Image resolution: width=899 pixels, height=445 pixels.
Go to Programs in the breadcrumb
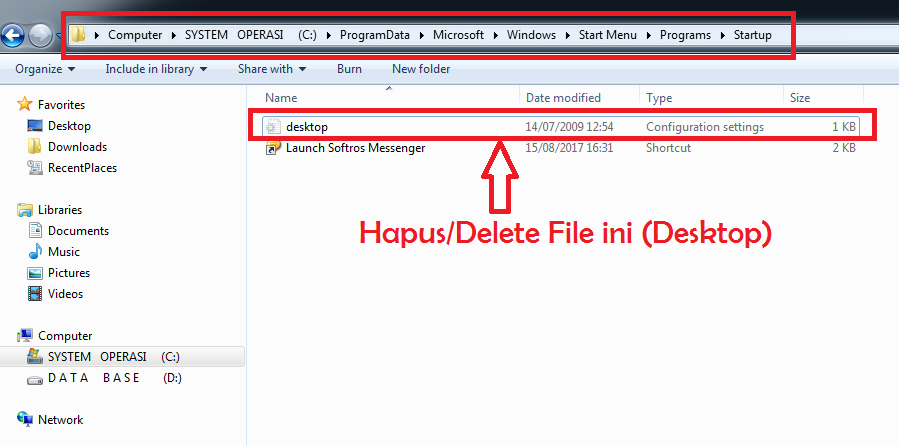tap(685, 35)
